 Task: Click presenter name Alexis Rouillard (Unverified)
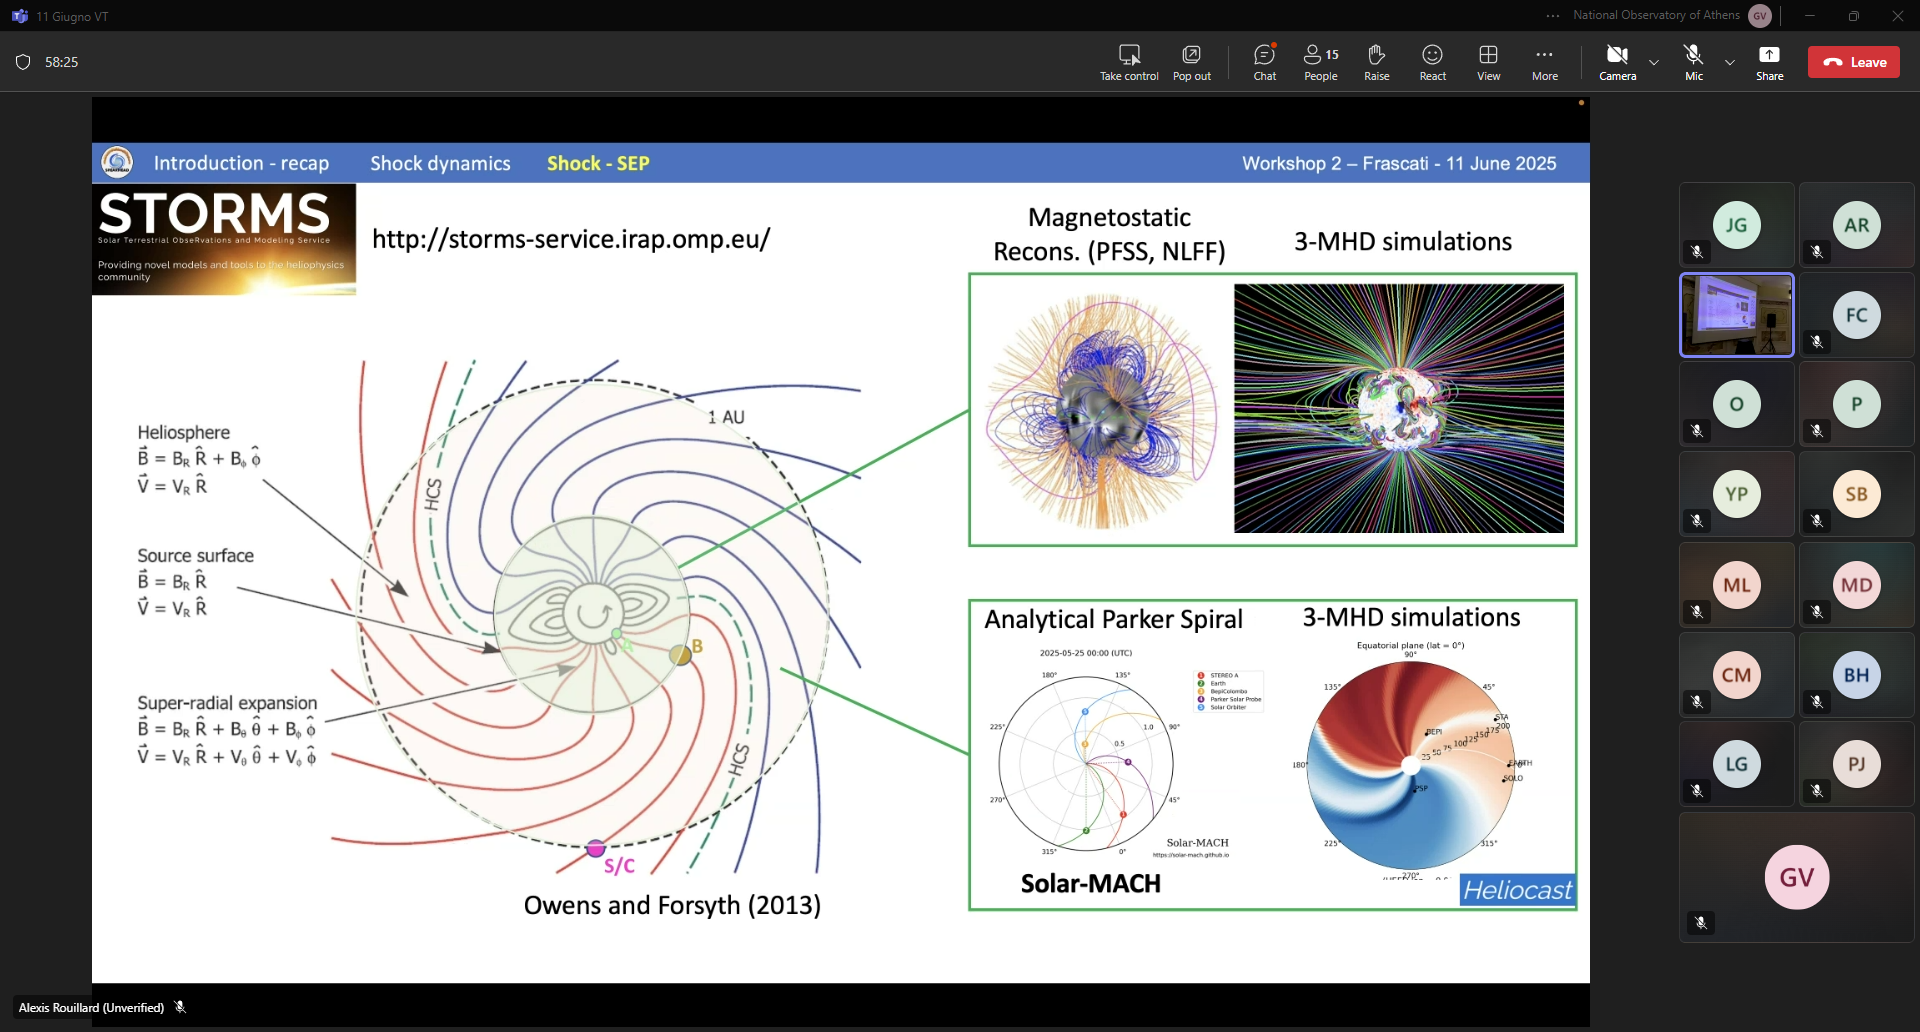pyautogui.click(x=91, y=1007)
